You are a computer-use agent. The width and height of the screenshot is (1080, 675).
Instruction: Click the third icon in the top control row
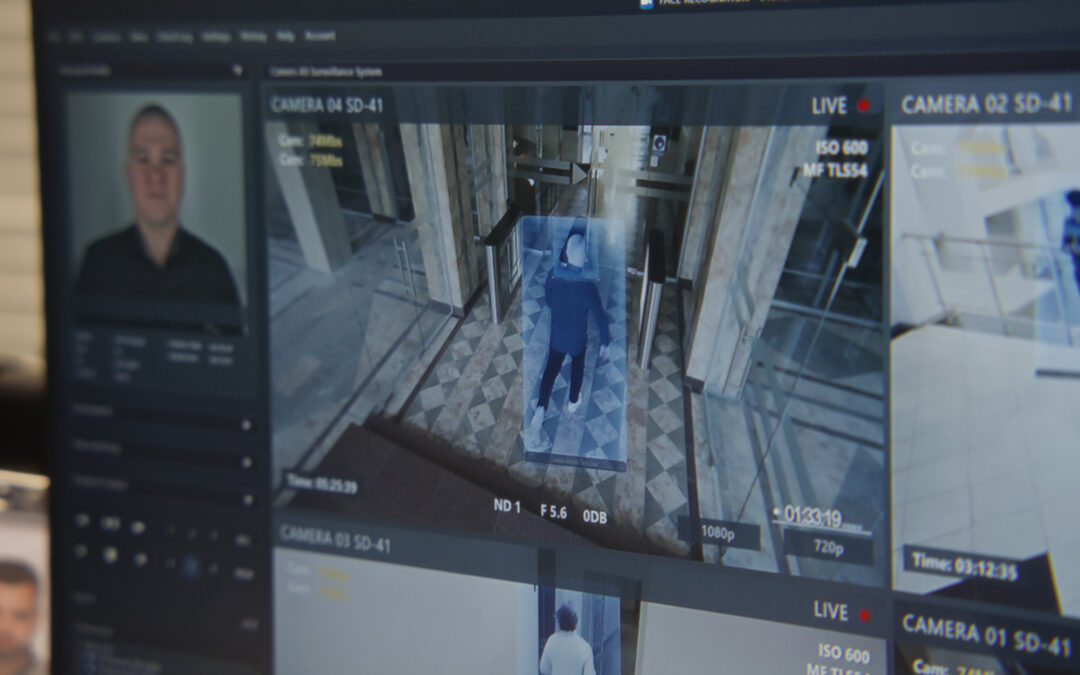click(x=138, y=525)
